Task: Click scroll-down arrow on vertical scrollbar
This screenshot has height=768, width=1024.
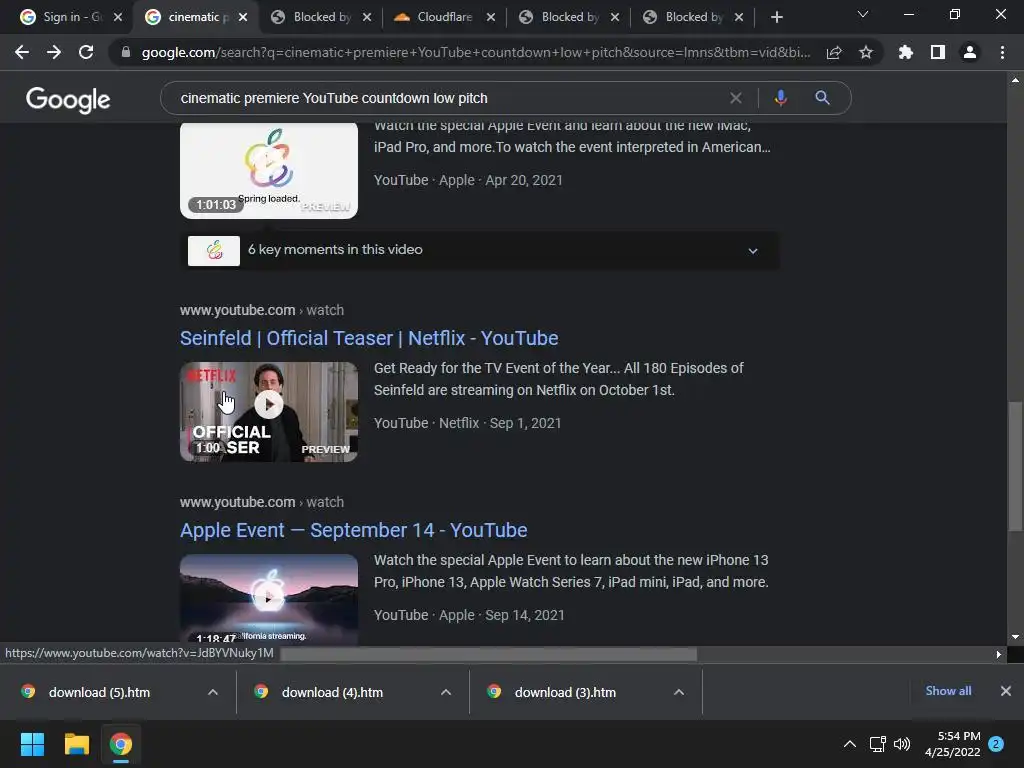Action: click(1015, 637)
